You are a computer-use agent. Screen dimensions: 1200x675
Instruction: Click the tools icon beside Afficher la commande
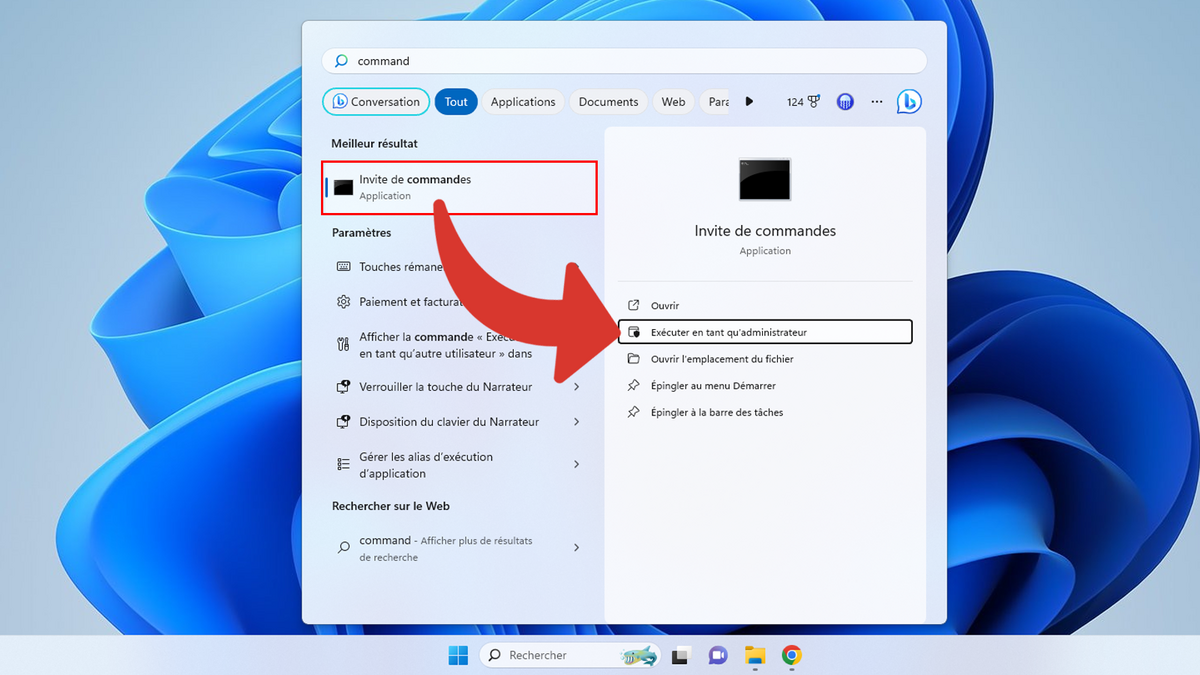343,345
